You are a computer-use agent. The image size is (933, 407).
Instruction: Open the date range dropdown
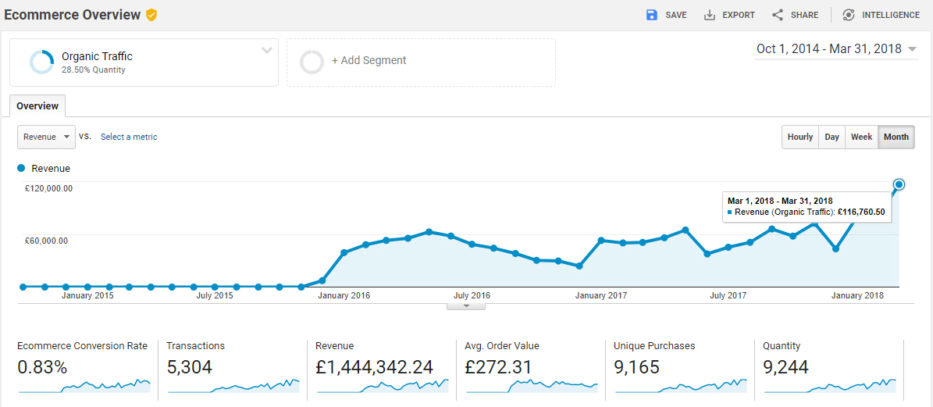point(911,49)
